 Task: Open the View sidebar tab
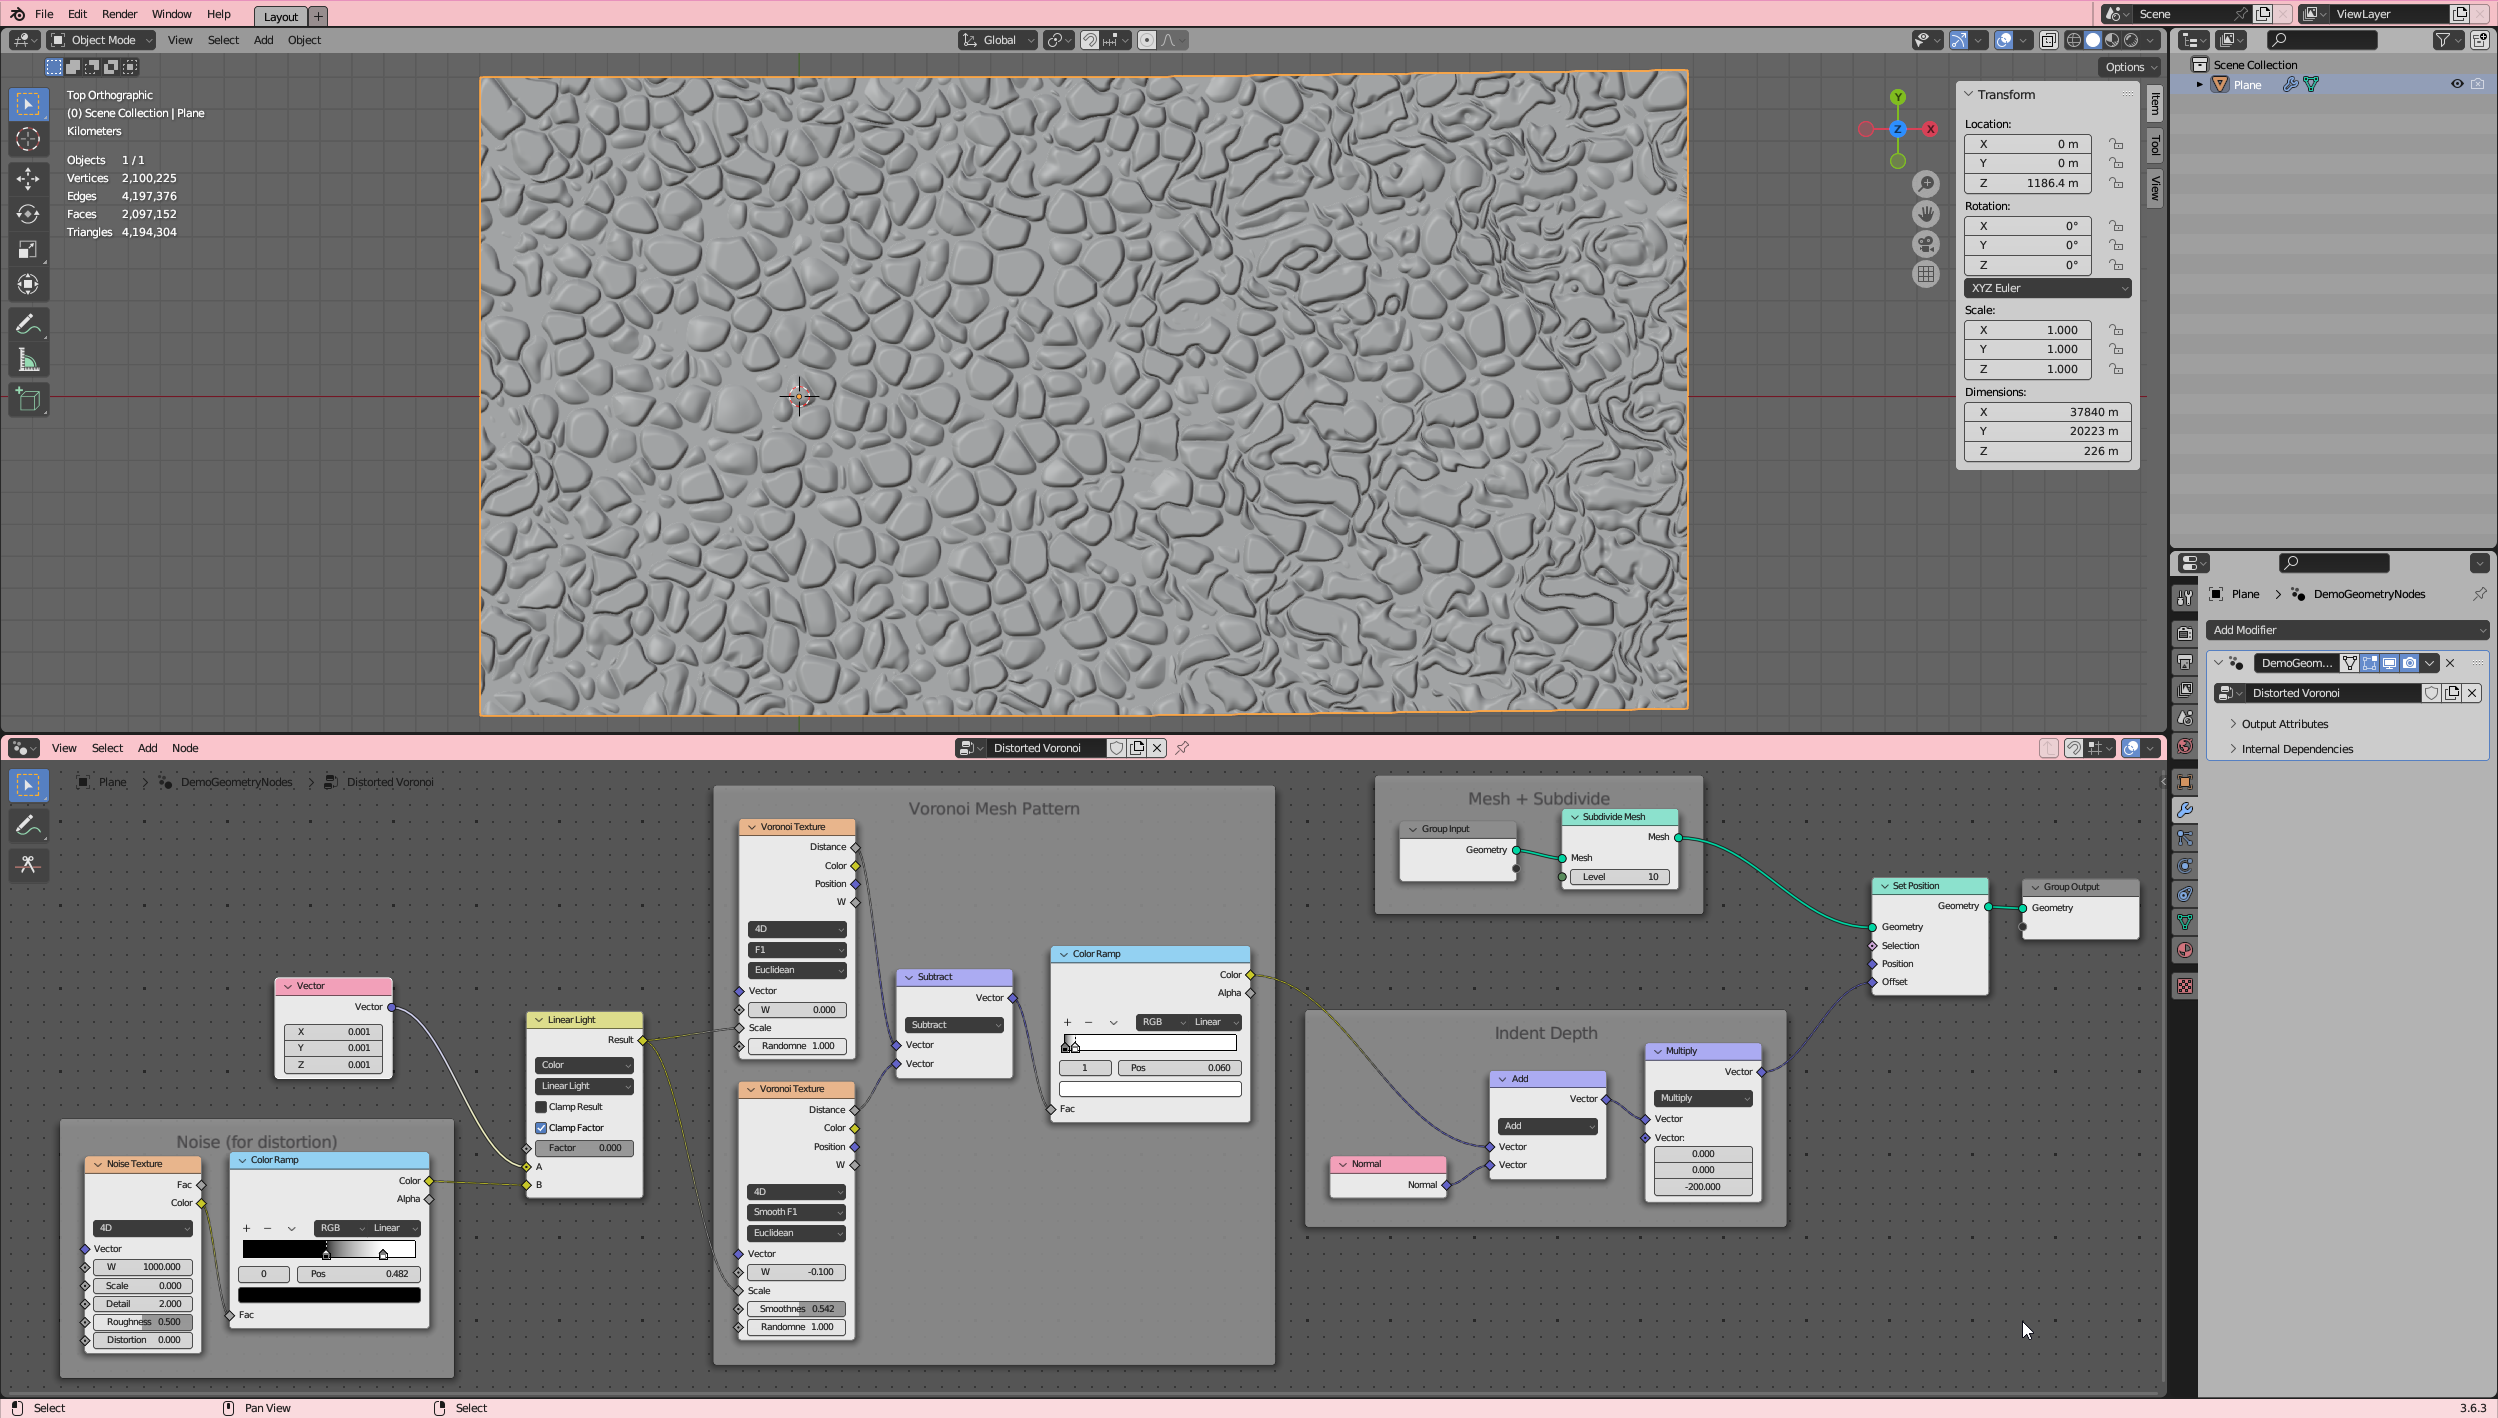click(x=2154, y=187)
